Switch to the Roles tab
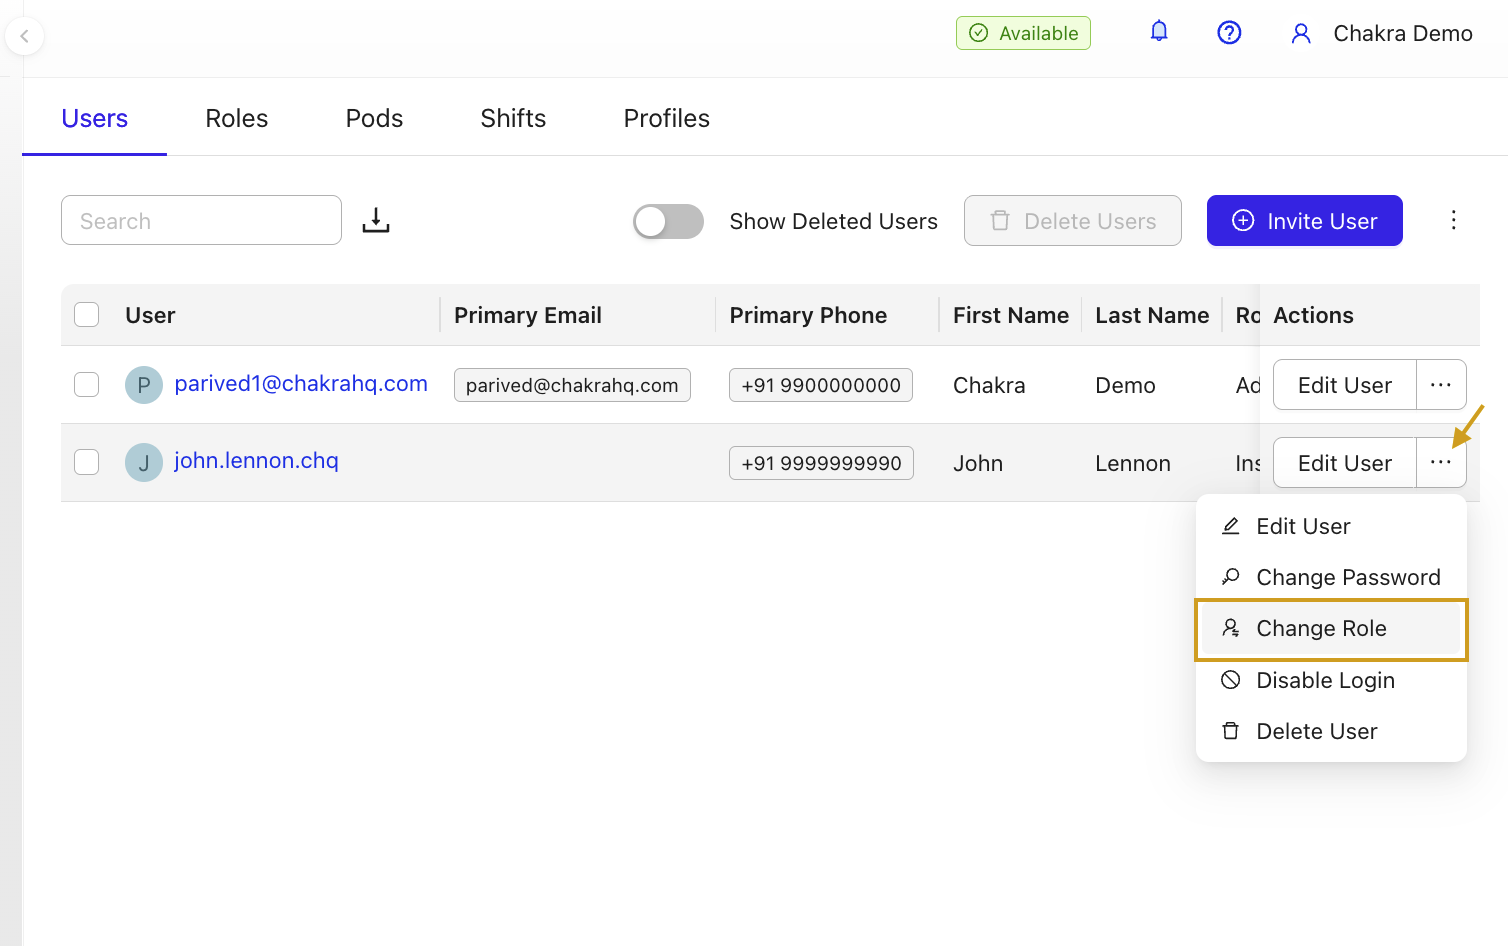Screen dimensions: 1508x946 click(236, 118)
